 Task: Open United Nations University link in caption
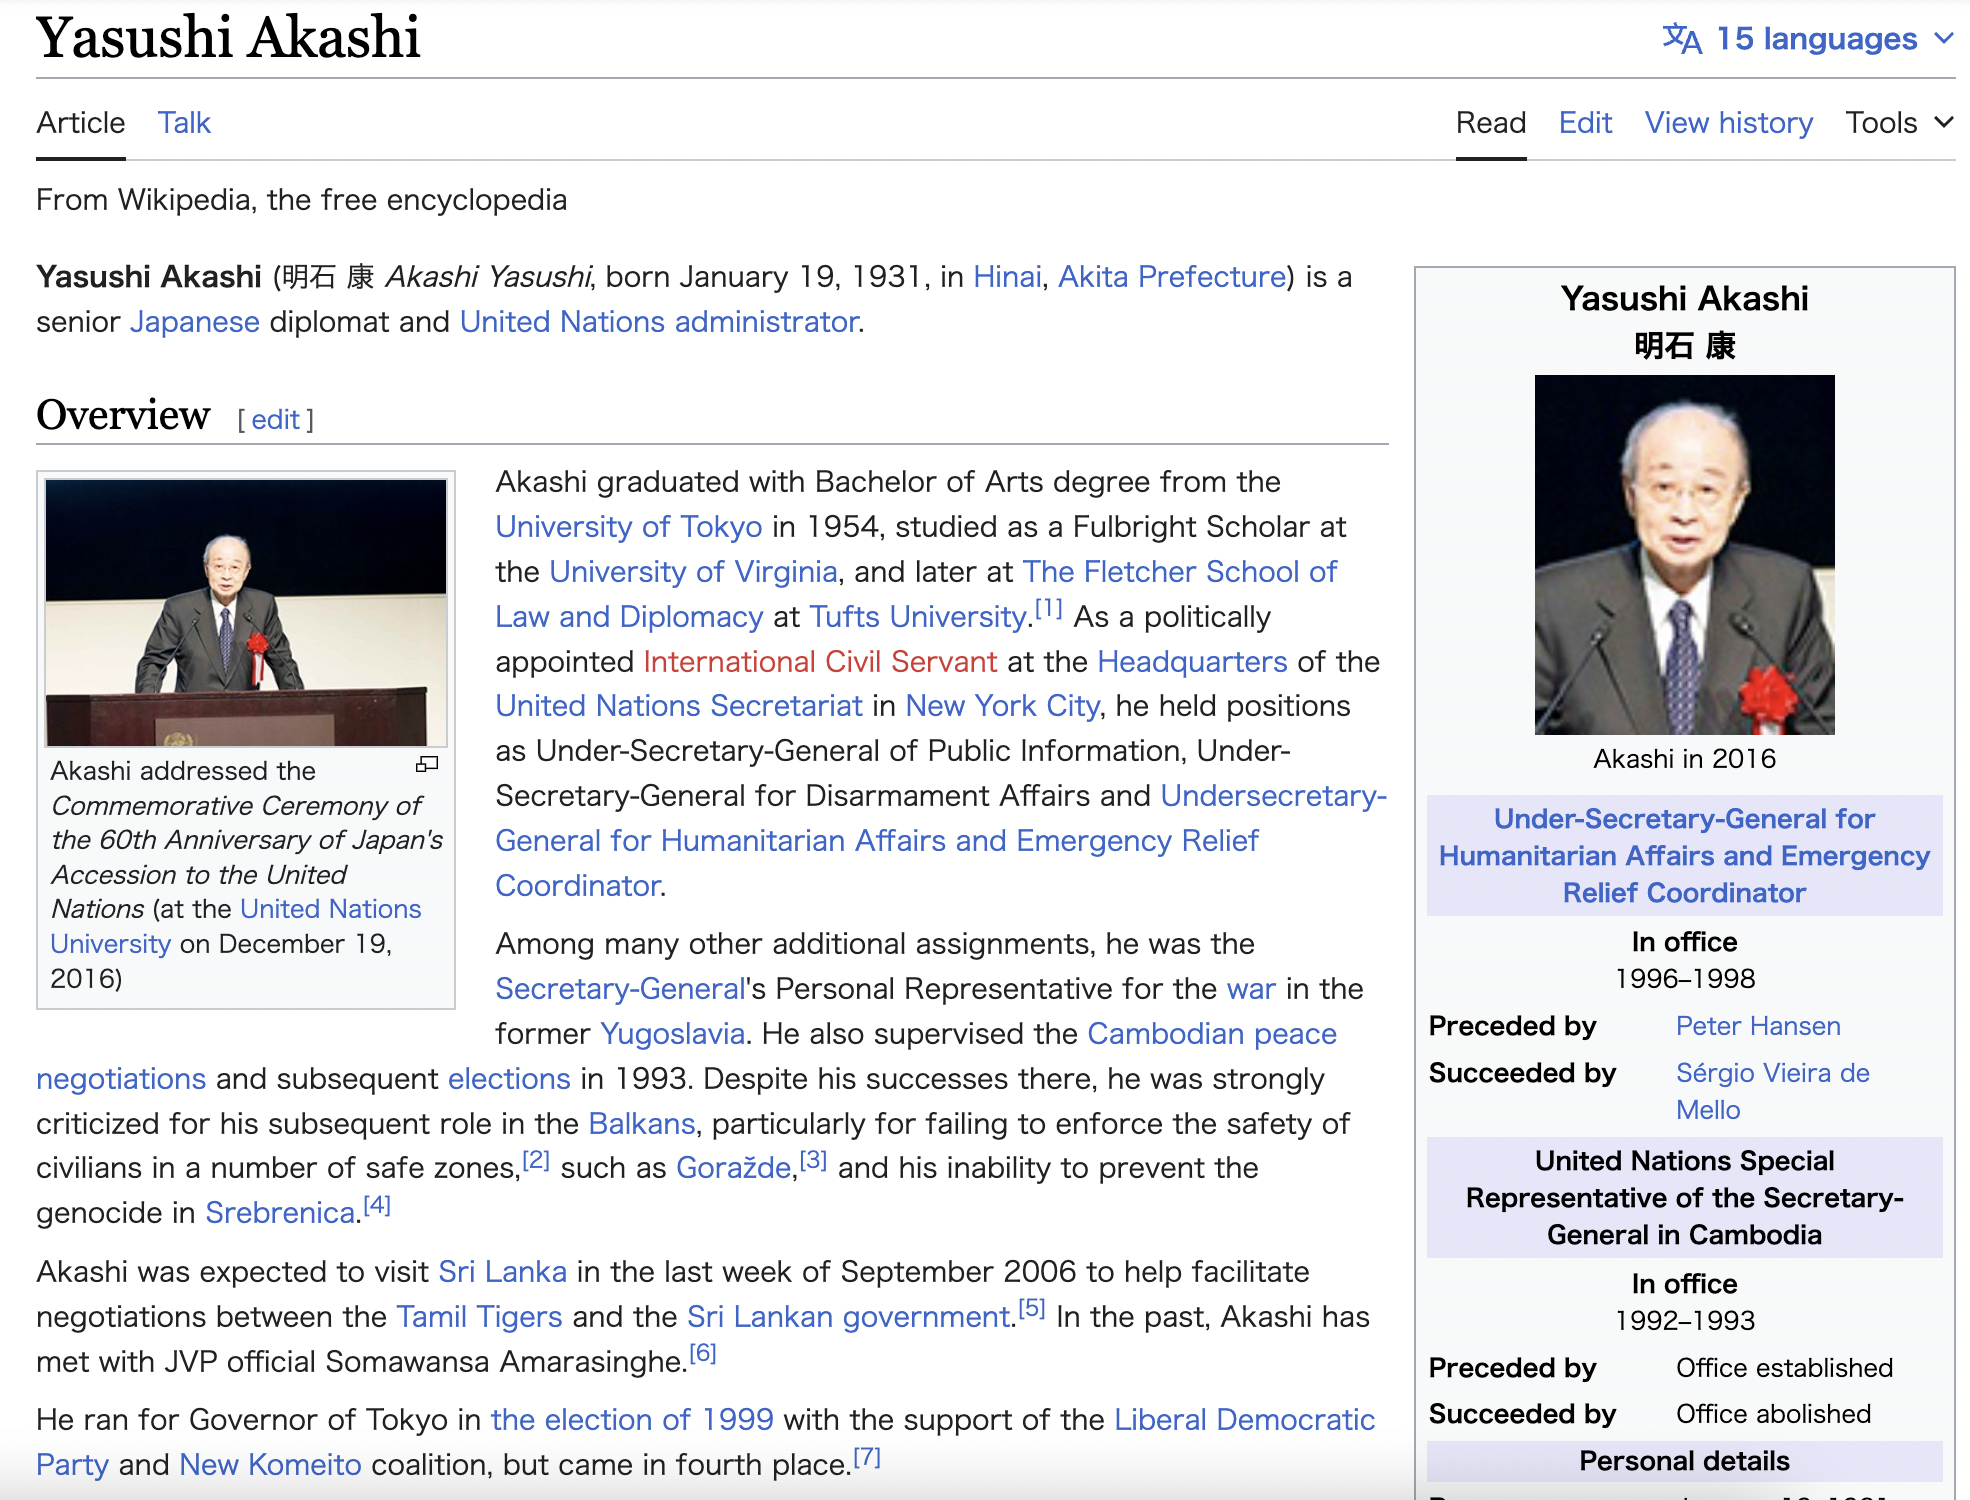pos(235,926)
